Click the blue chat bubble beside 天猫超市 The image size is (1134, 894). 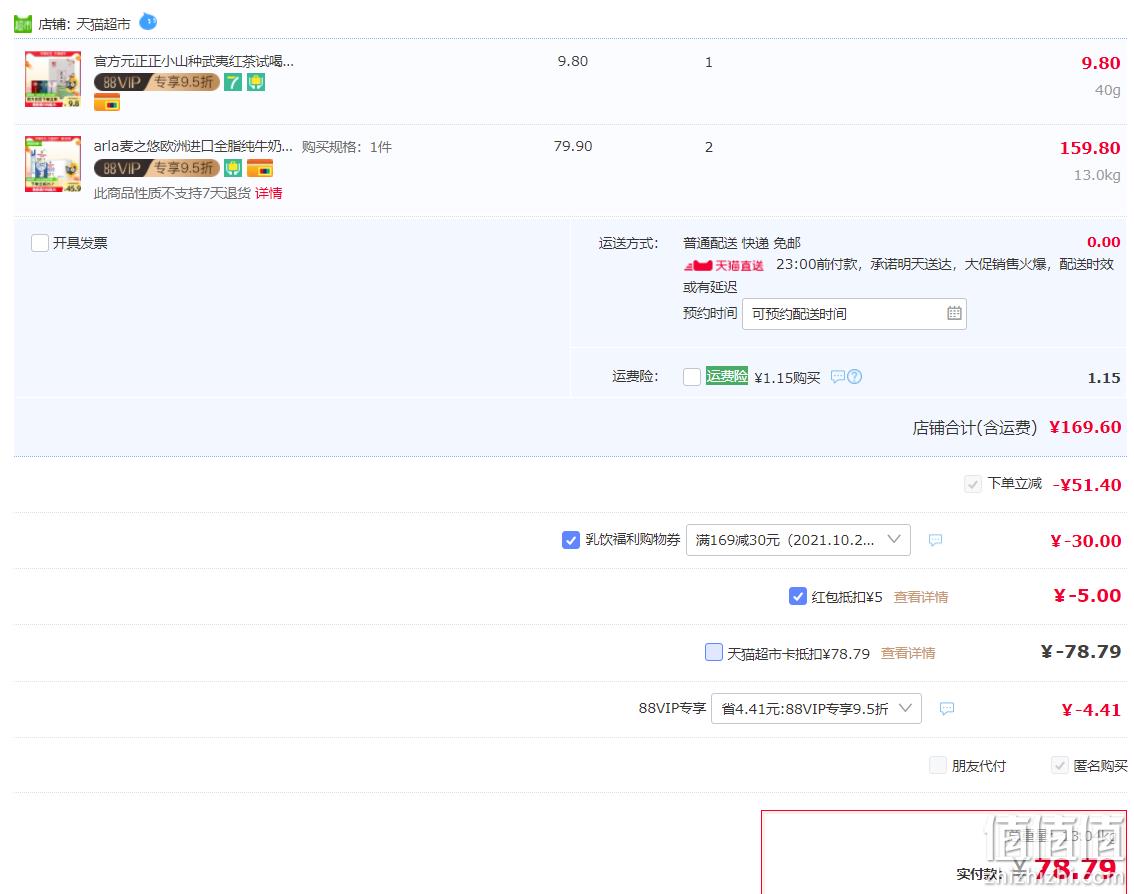148,22
